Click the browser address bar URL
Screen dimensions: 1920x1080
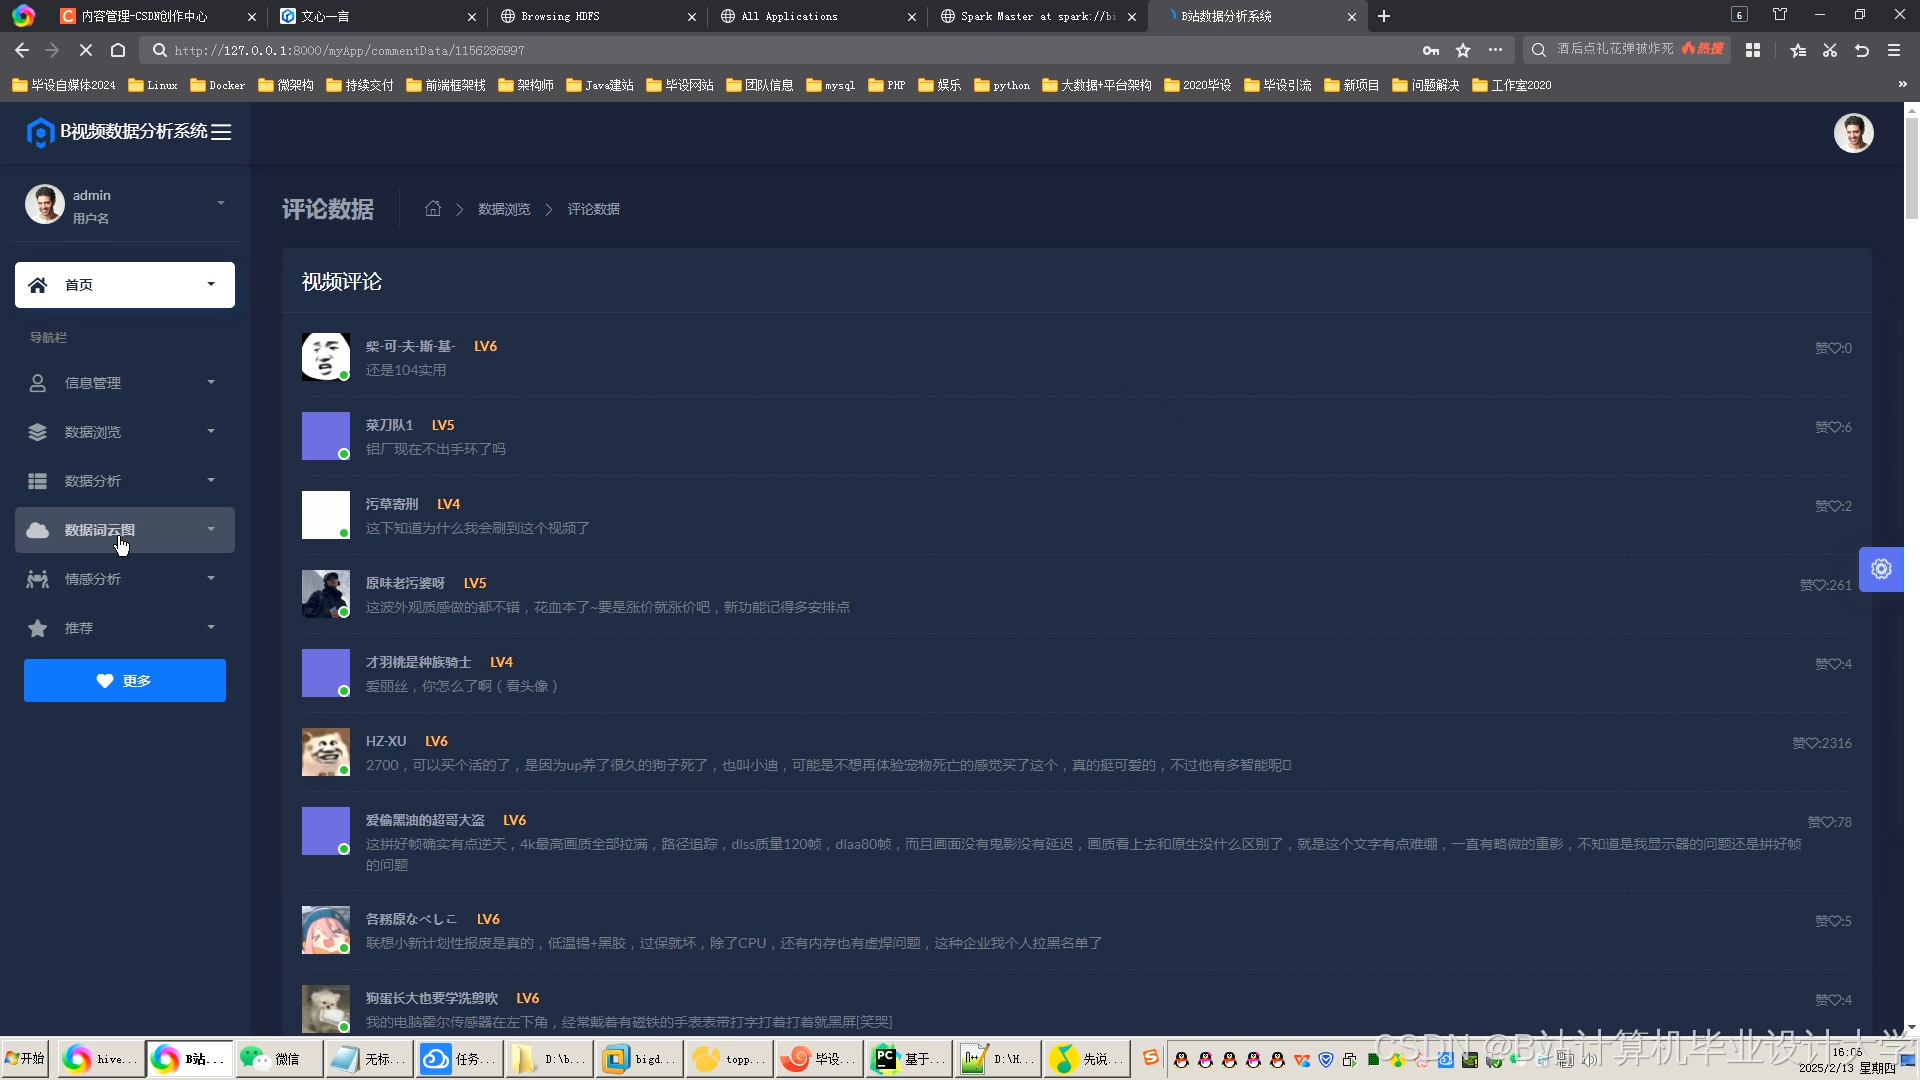tap(349, 50)
